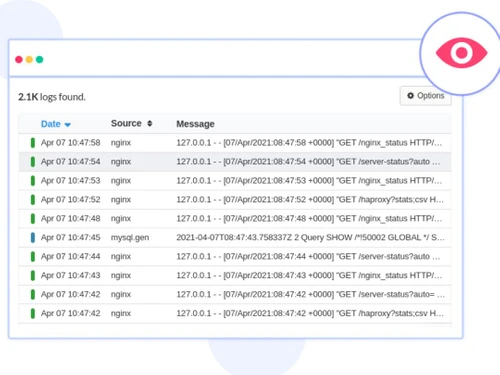This screenshot has width=500, height=375.
Task: Click the Source sort arrows icon
Action: pyautogui.click(x=150, y=123)
